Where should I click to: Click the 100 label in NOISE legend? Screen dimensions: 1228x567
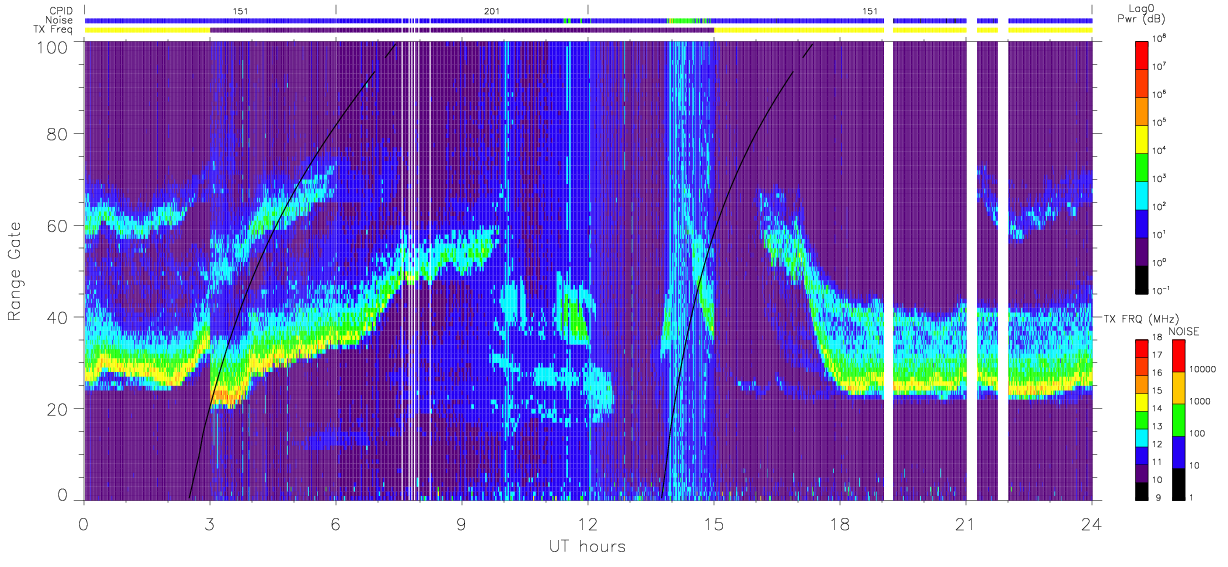[1195, 434]
